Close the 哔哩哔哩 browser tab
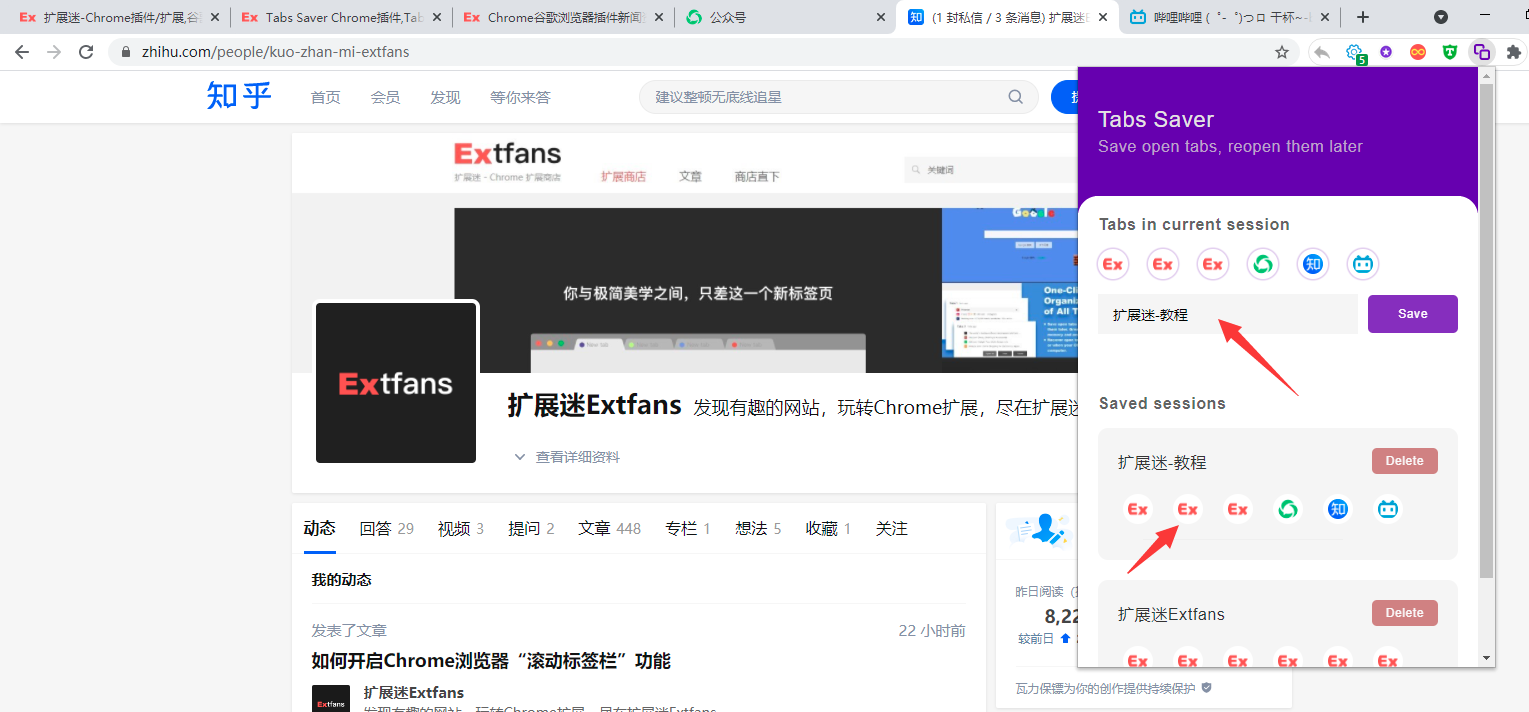This screenshot has width=1529, height=712. [x=1325, y=17]
